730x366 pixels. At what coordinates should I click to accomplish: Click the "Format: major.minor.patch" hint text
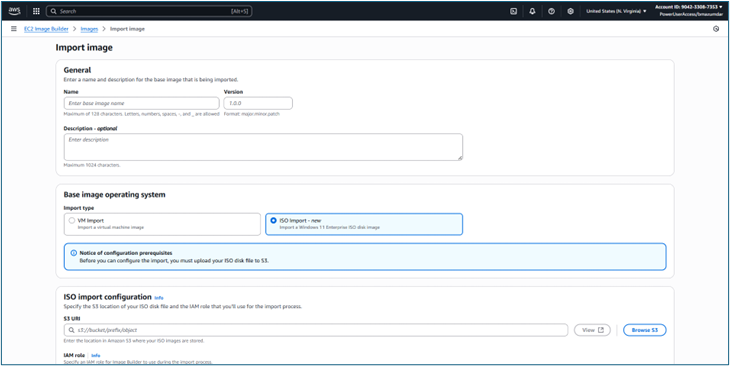click(252, 114)
